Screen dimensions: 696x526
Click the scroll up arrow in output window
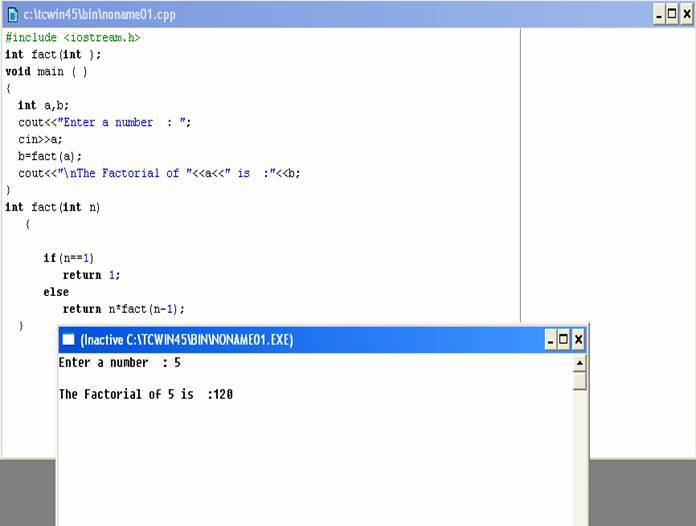point(579,364)
